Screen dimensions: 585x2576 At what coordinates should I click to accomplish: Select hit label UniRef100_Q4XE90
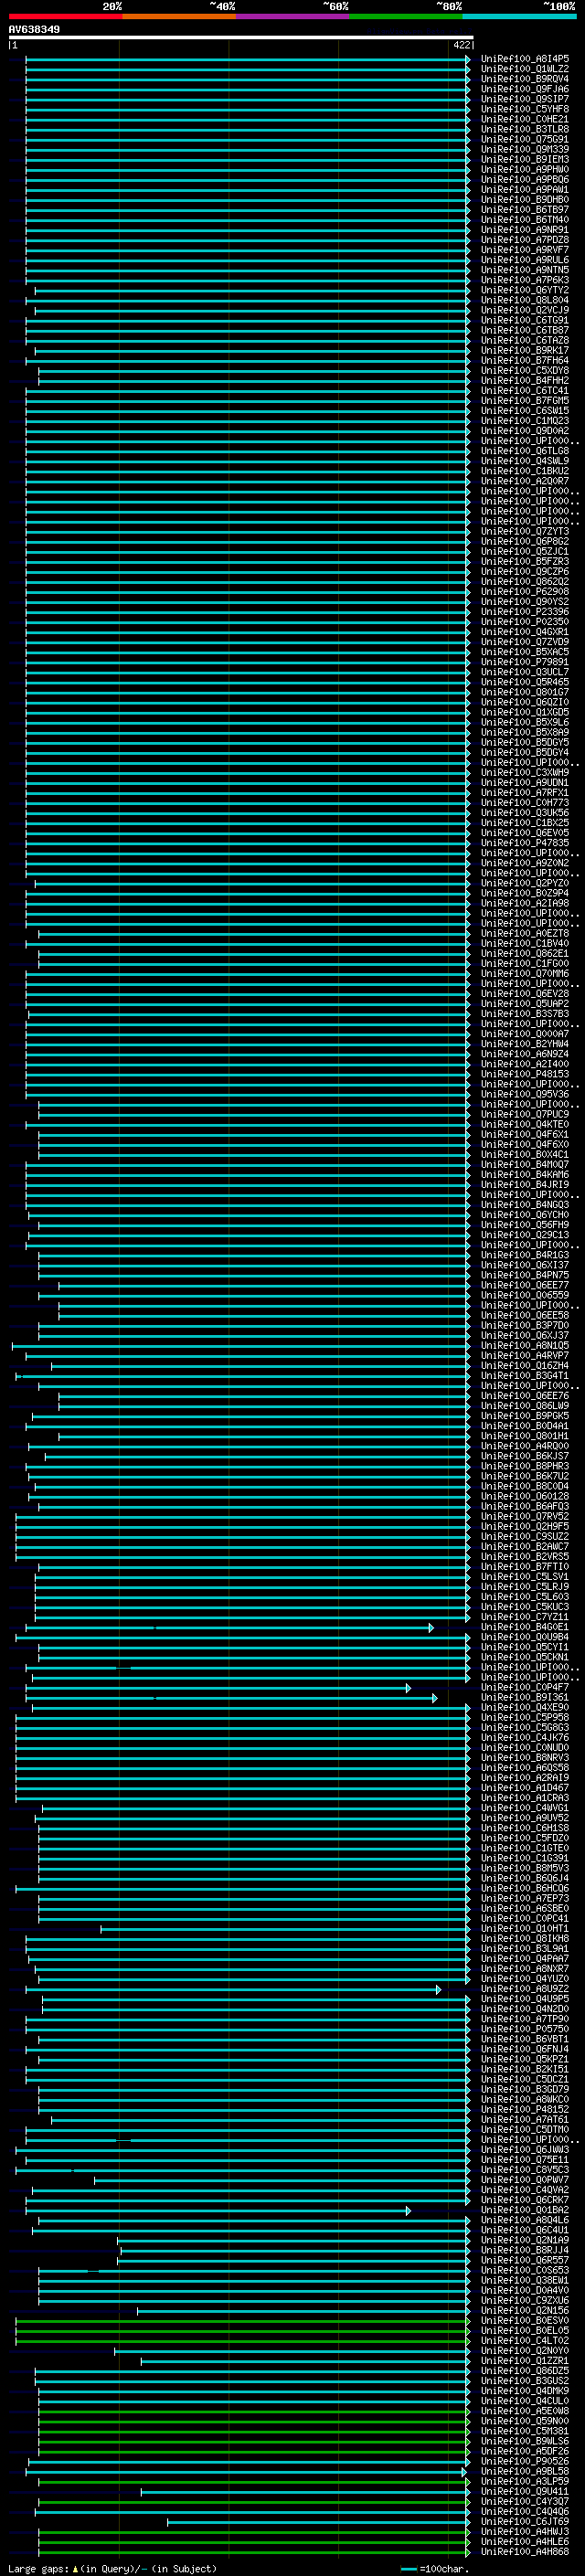(525, 1707)
